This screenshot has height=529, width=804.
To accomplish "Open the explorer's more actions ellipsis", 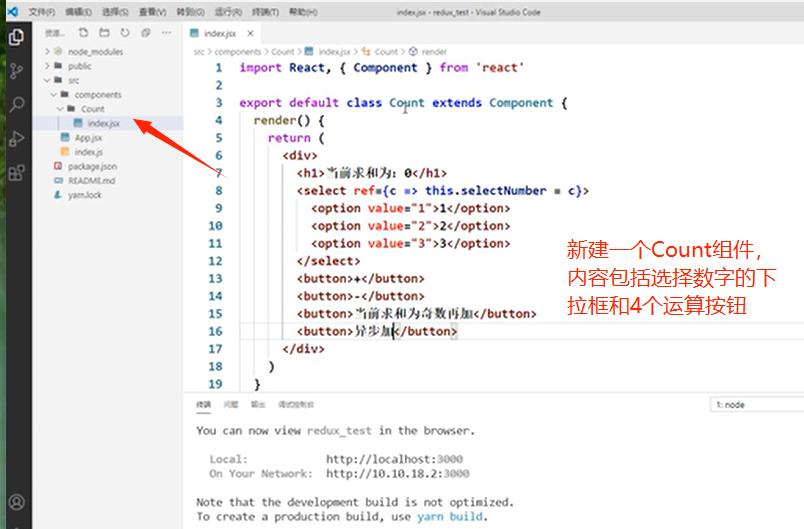I will [167, 33].
